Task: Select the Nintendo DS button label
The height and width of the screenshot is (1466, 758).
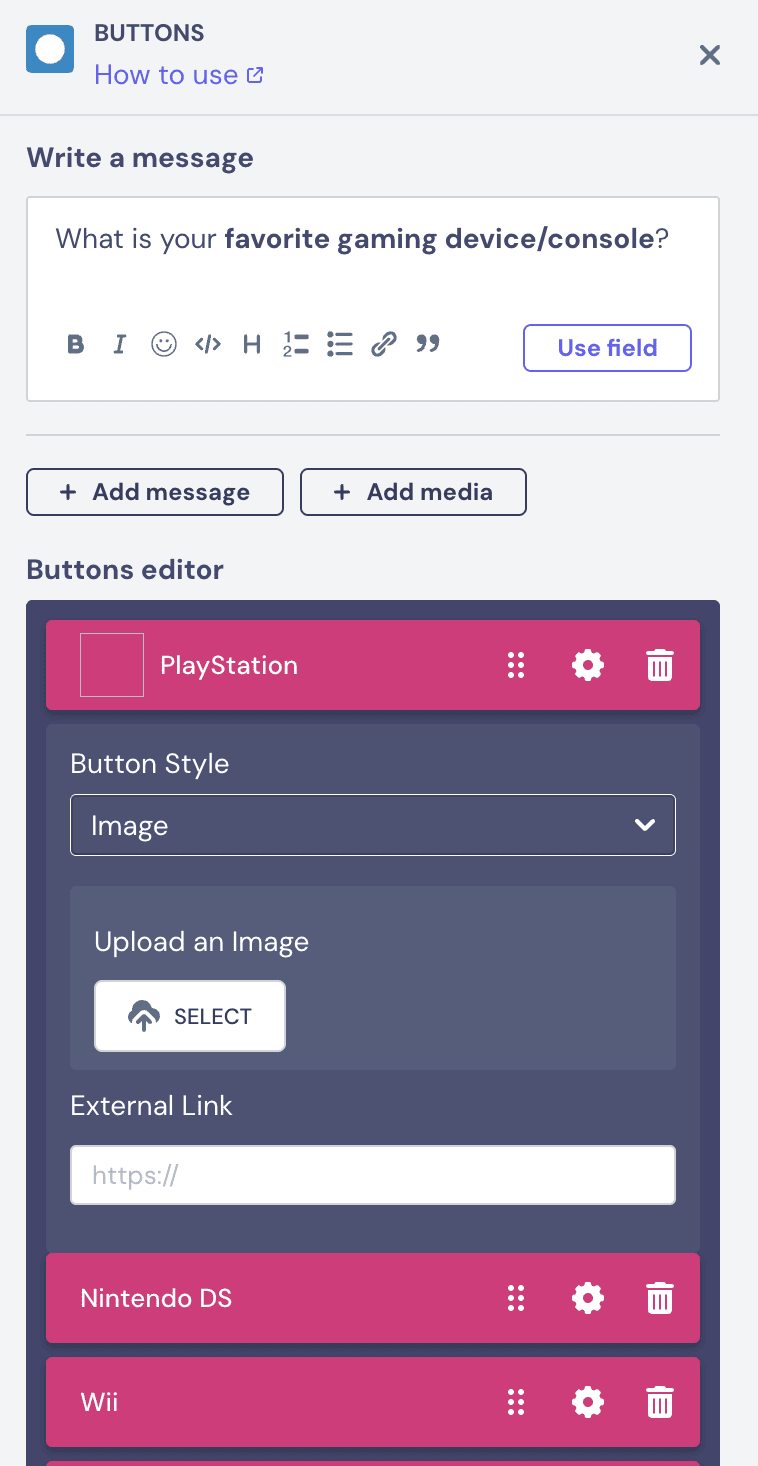Action: point(156,1298)
